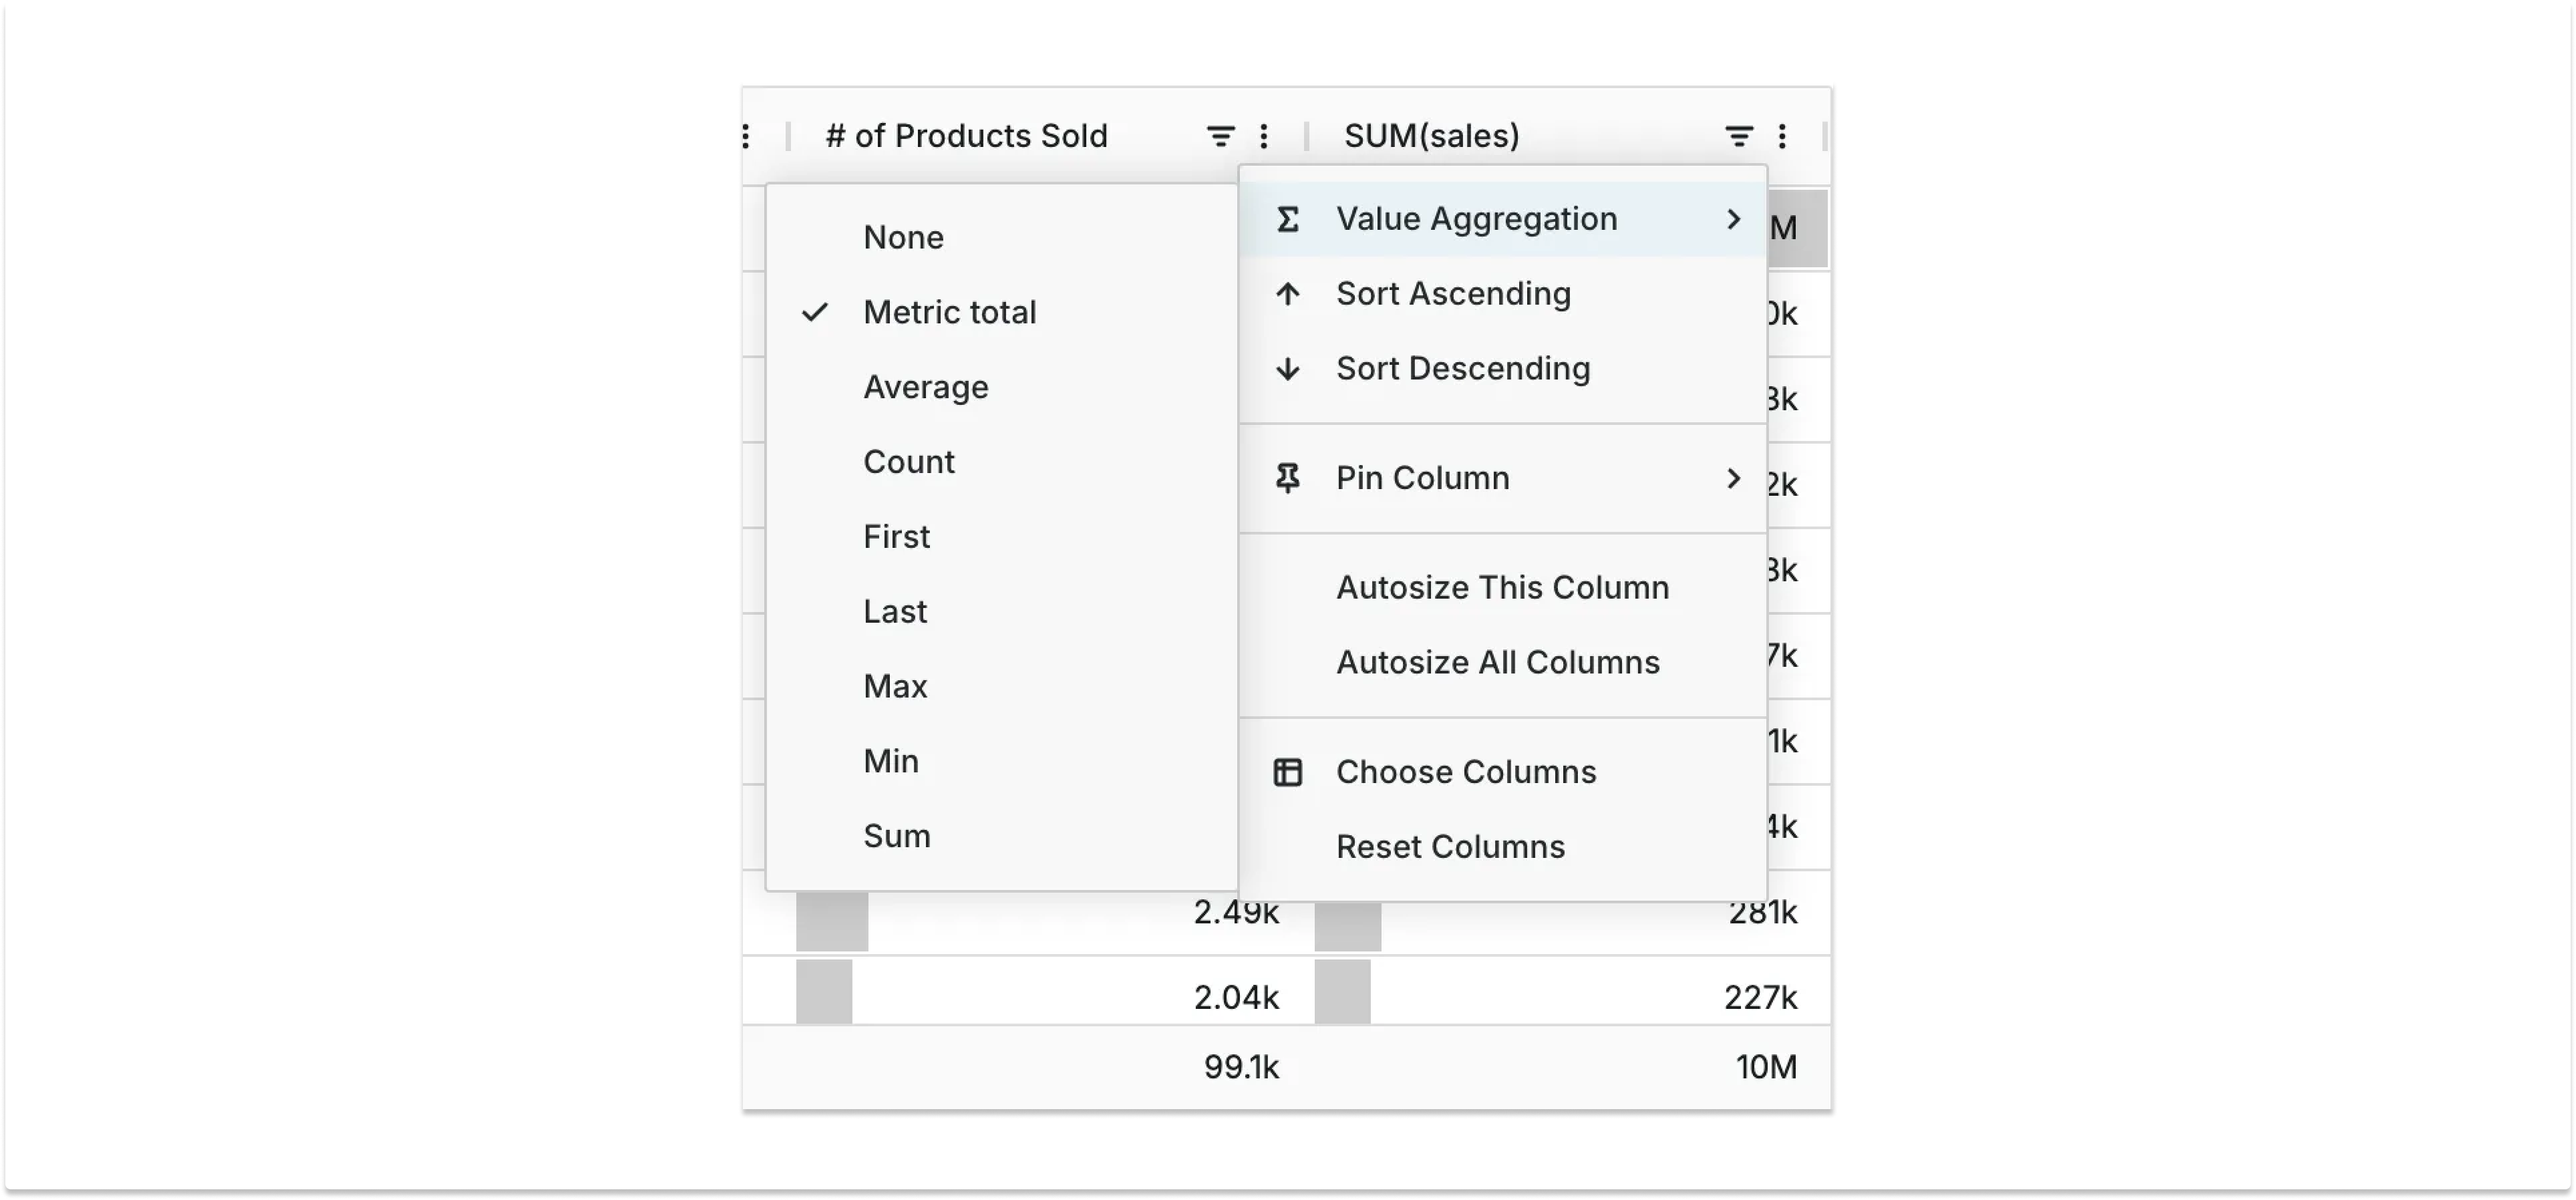Click the three-dot menu on # of Products Sold
The image size is (2576, 1200).
1264,135
